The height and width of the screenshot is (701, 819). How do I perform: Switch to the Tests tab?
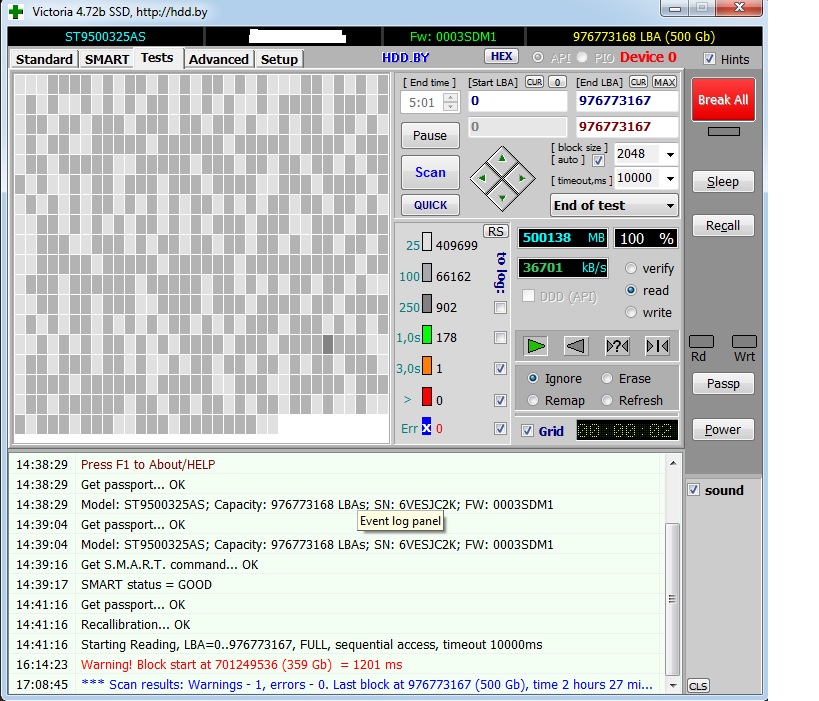tap(157, 57)
